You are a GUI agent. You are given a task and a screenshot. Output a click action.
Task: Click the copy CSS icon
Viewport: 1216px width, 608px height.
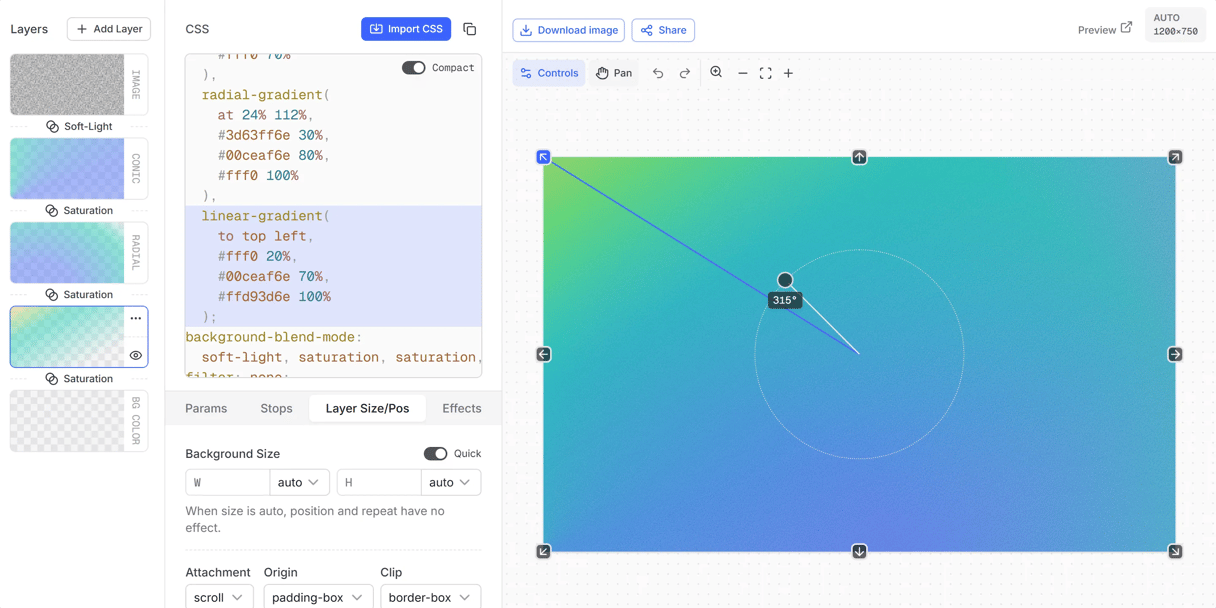pos(469,29)
